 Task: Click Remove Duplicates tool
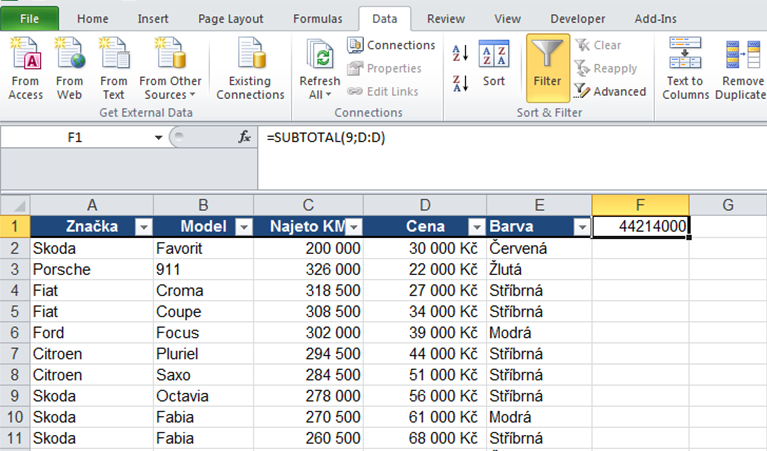click(741, 68)
